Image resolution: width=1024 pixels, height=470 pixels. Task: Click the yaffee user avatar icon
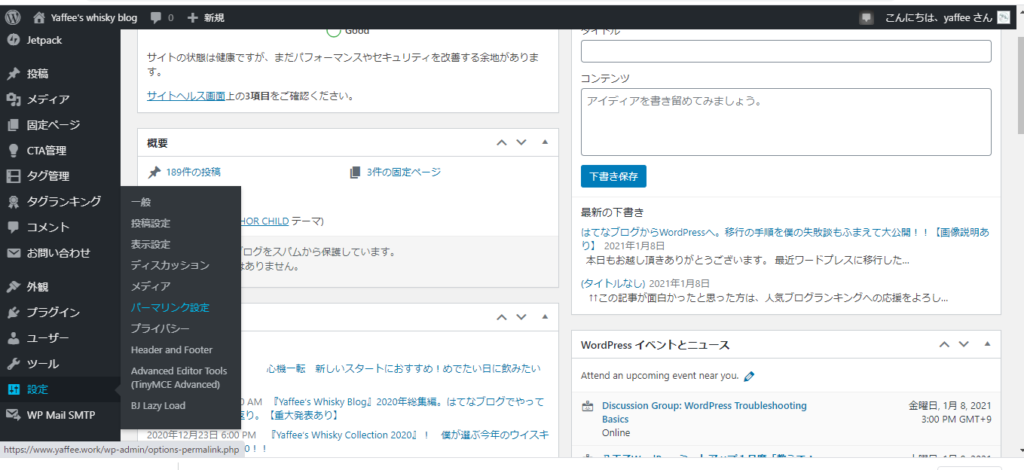point(1004,18)
